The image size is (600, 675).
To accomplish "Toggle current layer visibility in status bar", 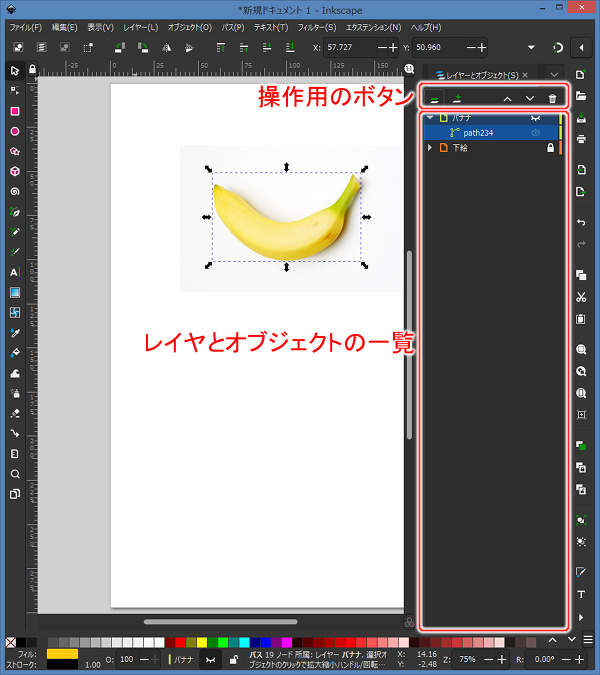I will tap(210, 660).
